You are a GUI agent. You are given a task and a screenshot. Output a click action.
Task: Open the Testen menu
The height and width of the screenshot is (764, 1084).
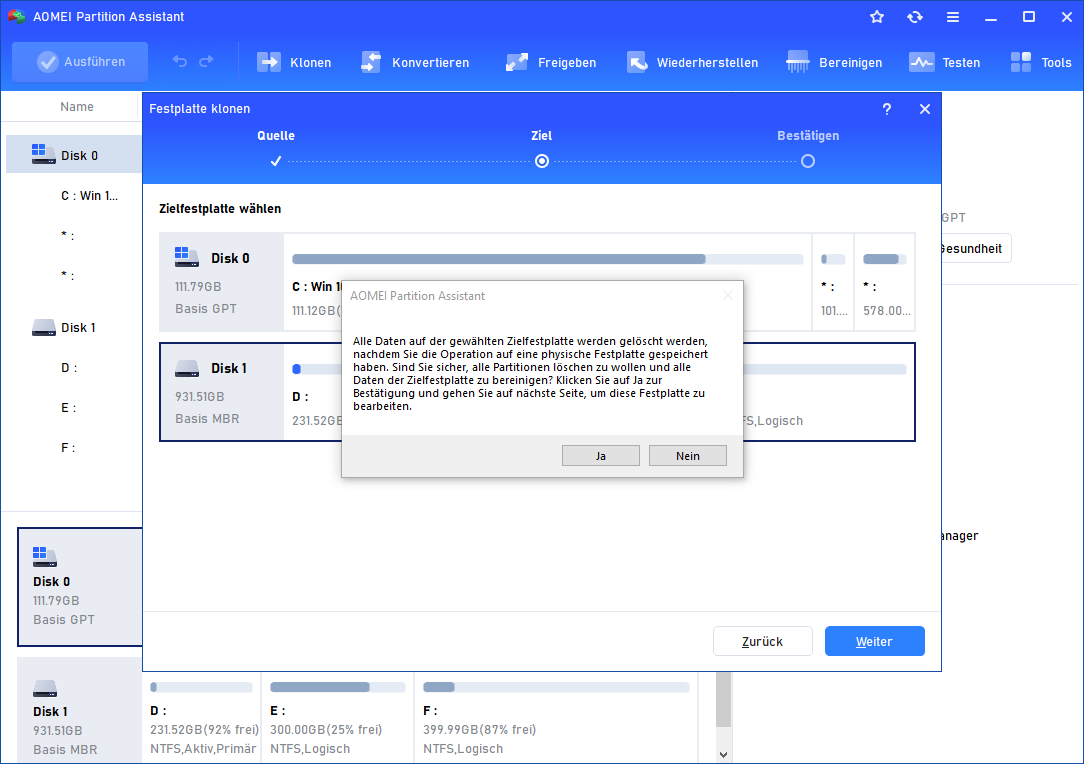pos(945,62)
